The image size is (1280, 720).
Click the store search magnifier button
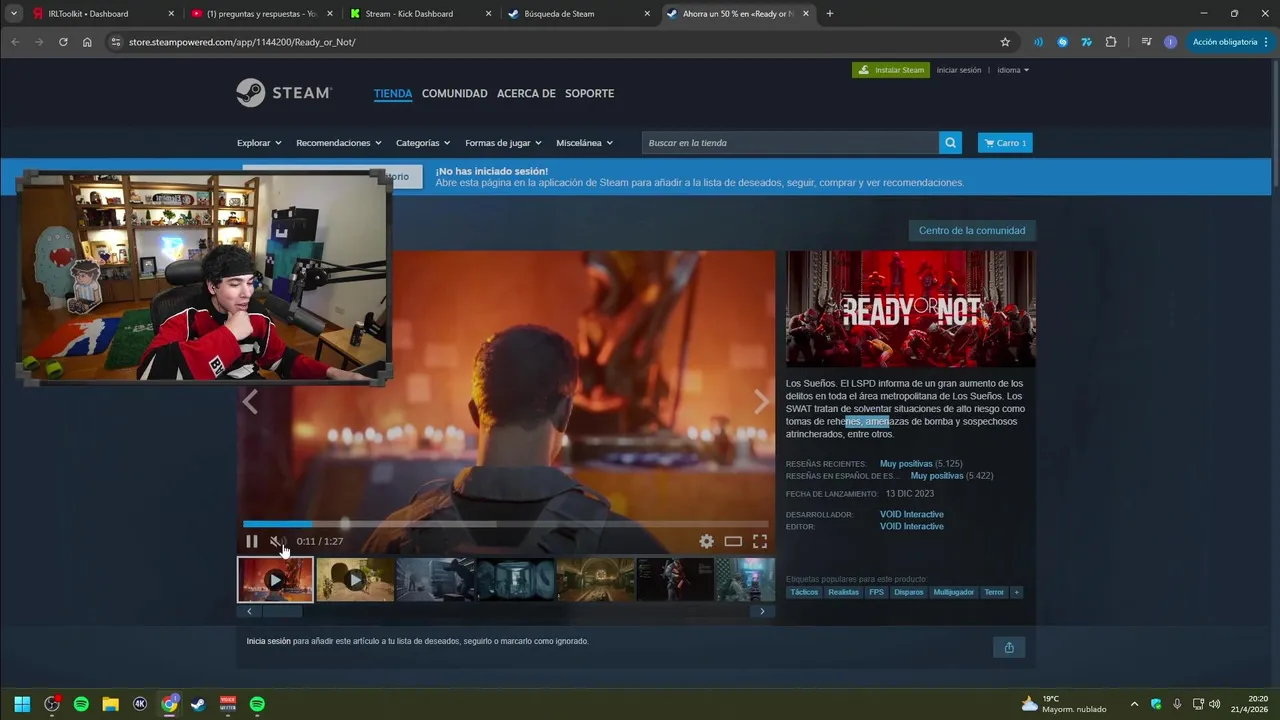coord(950,143)
